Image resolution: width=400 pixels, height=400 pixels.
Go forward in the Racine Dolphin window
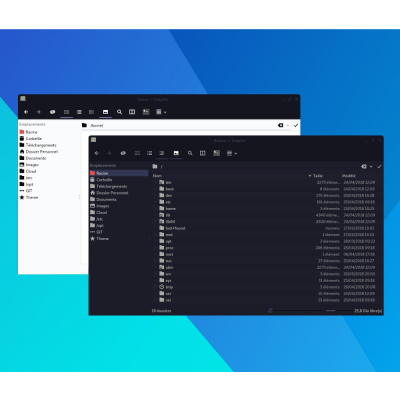point(109,153)
